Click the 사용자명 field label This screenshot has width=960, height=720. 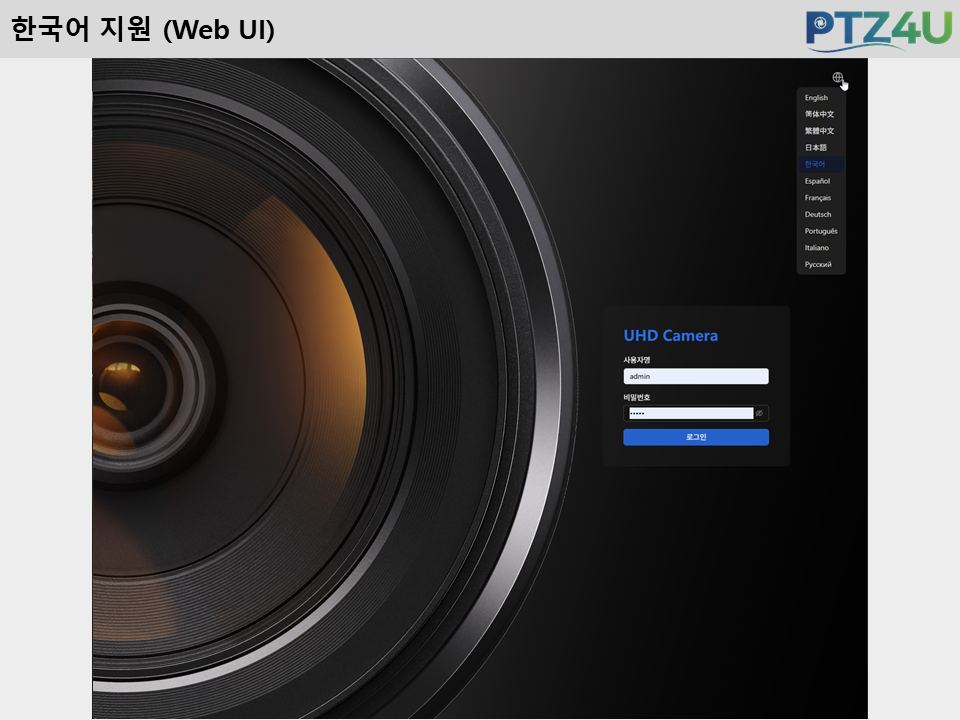(637, 360)
